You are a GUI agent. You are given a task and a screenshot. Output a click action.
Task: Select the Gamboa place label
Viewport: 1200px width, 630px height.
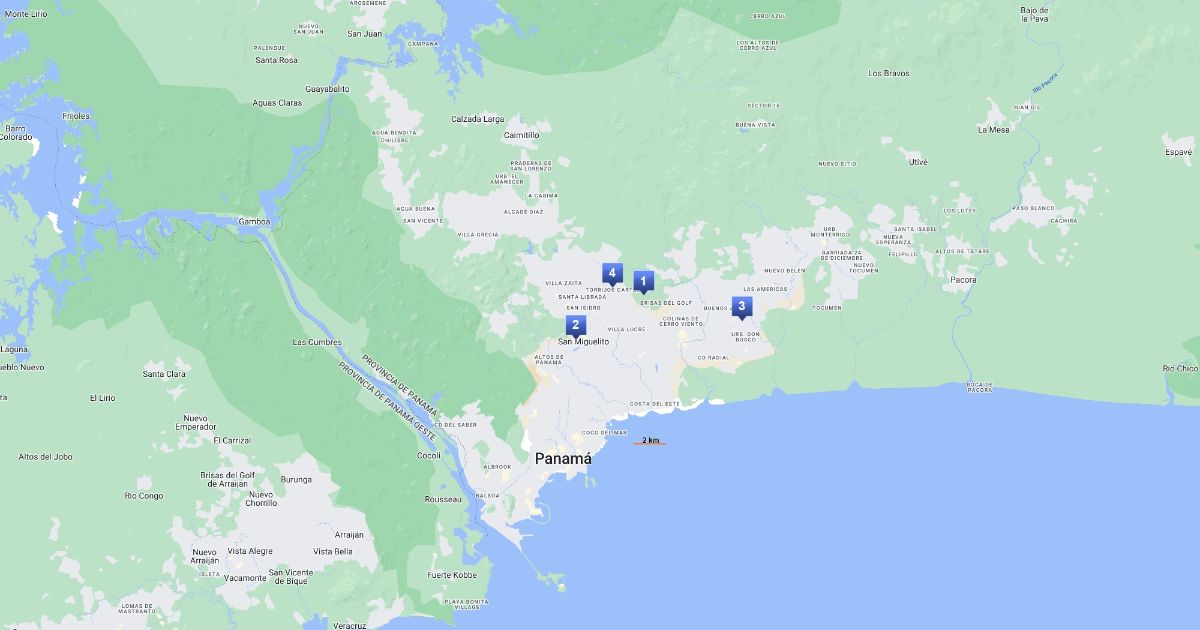pyautogui.click(x=254, y=221)
